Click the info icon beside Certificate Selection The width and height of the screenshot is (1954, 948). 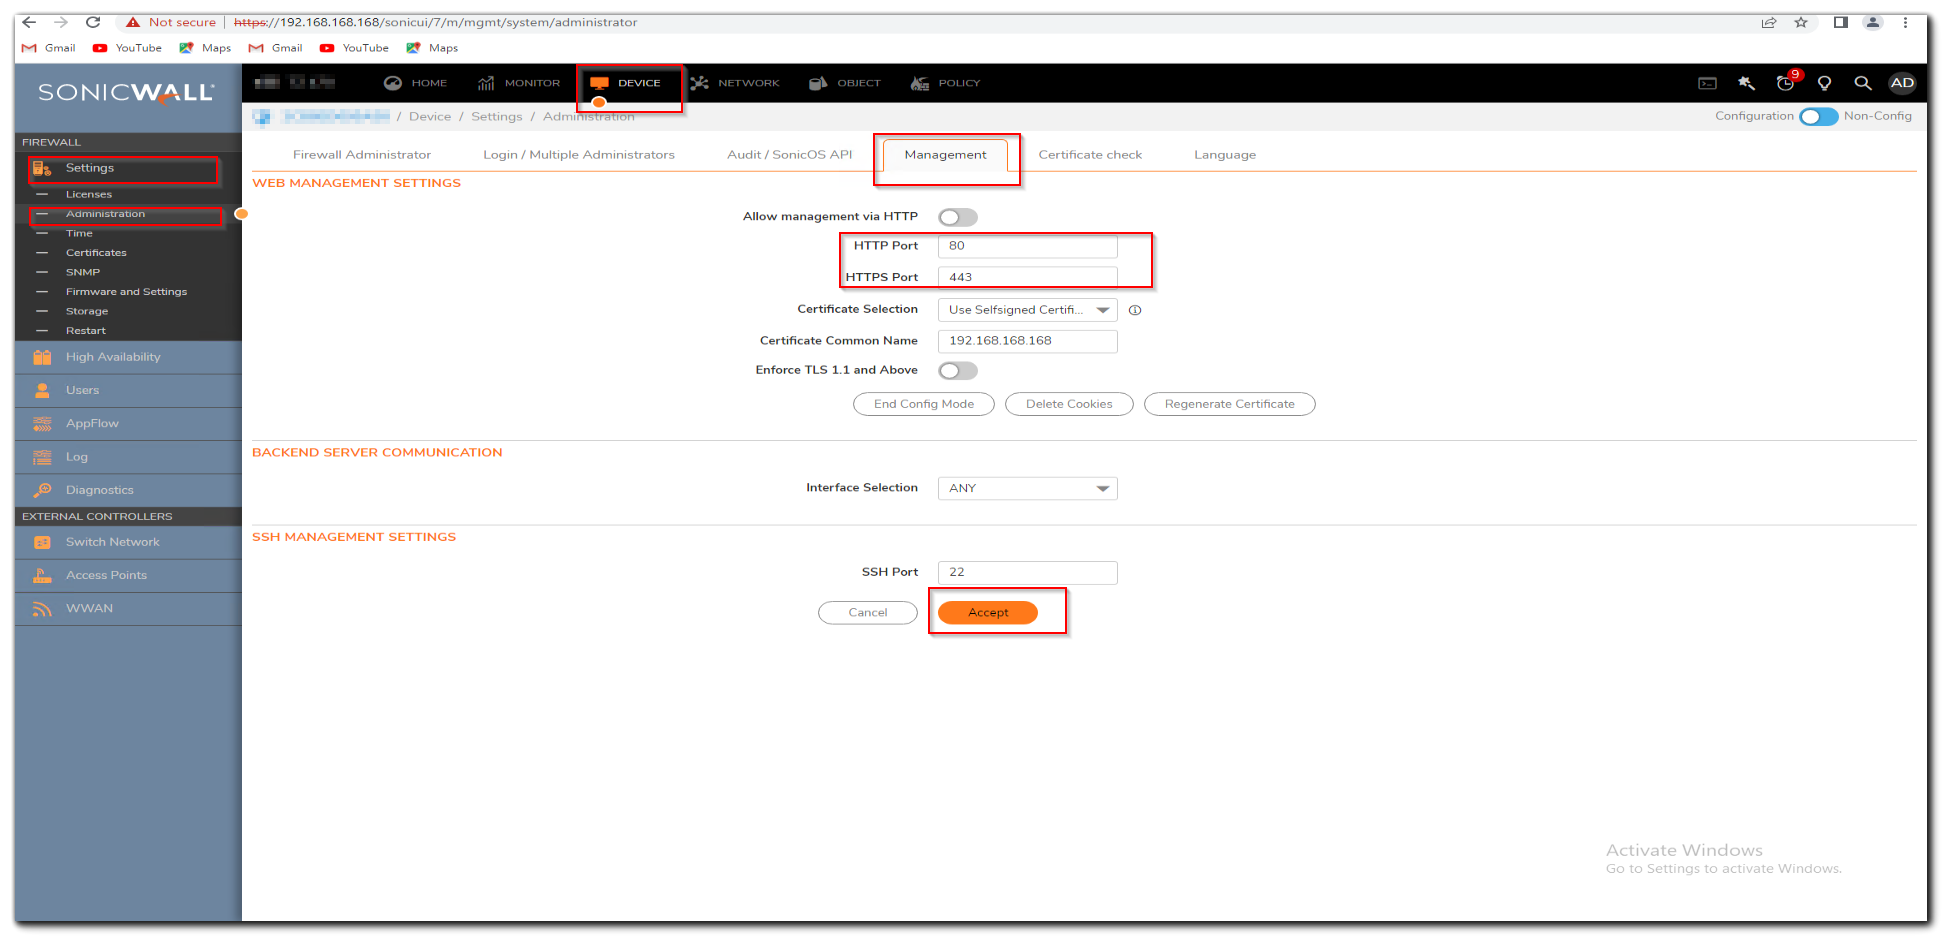pos(1135,310)
